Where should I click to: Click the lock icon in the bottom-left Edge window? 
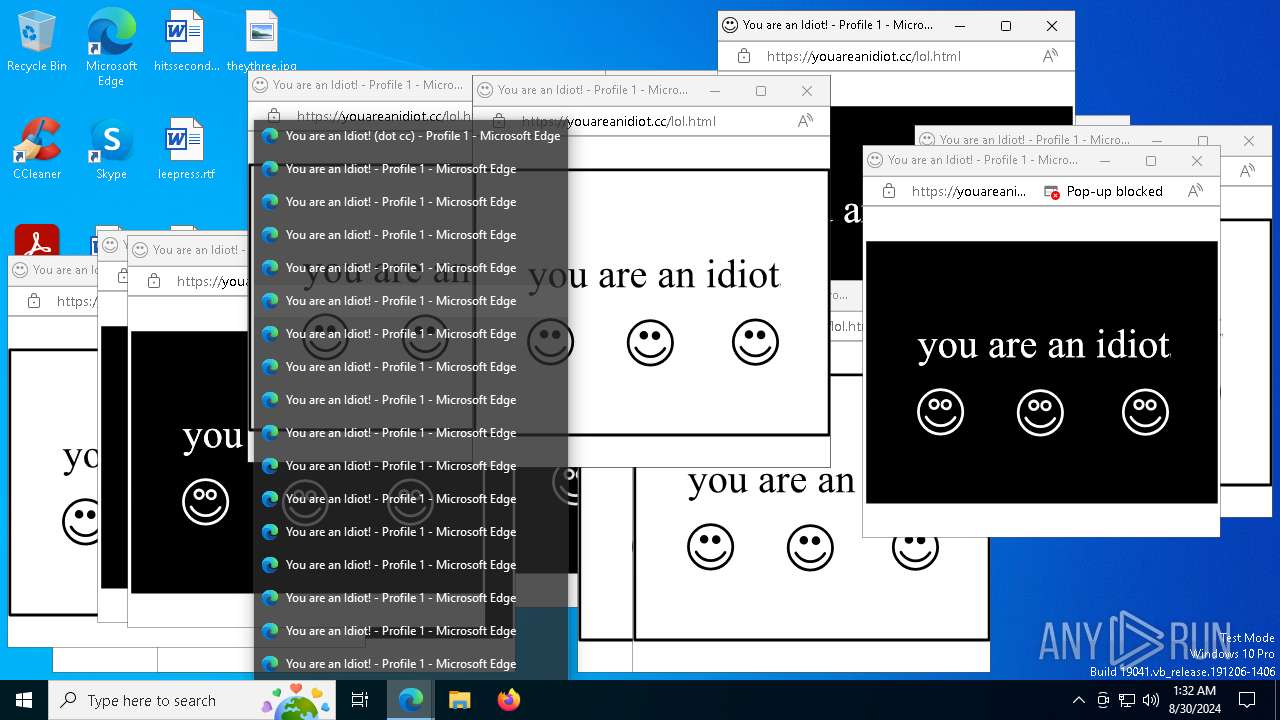click(34, 300)
